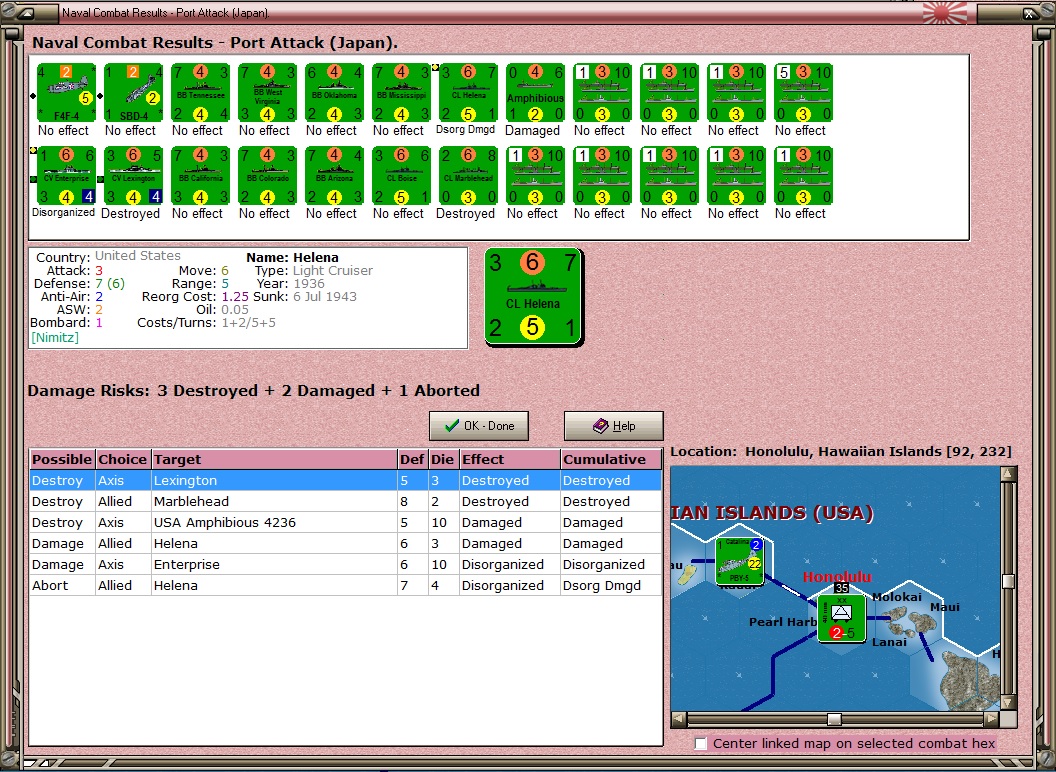Click the CL Marblehead cruiser counter
1056x772 pixels.
click(468, 175)
